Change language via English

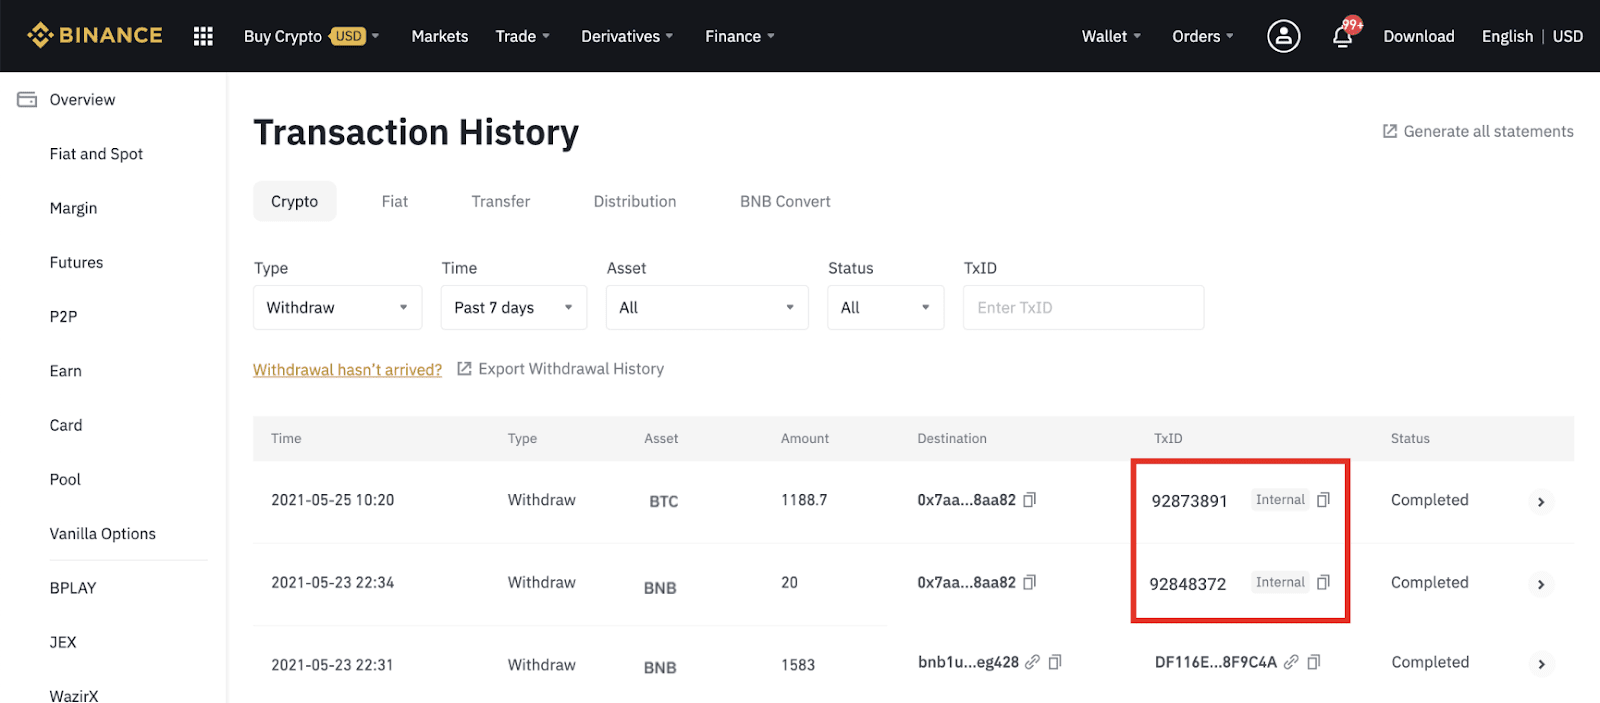tap(1507, 36)
